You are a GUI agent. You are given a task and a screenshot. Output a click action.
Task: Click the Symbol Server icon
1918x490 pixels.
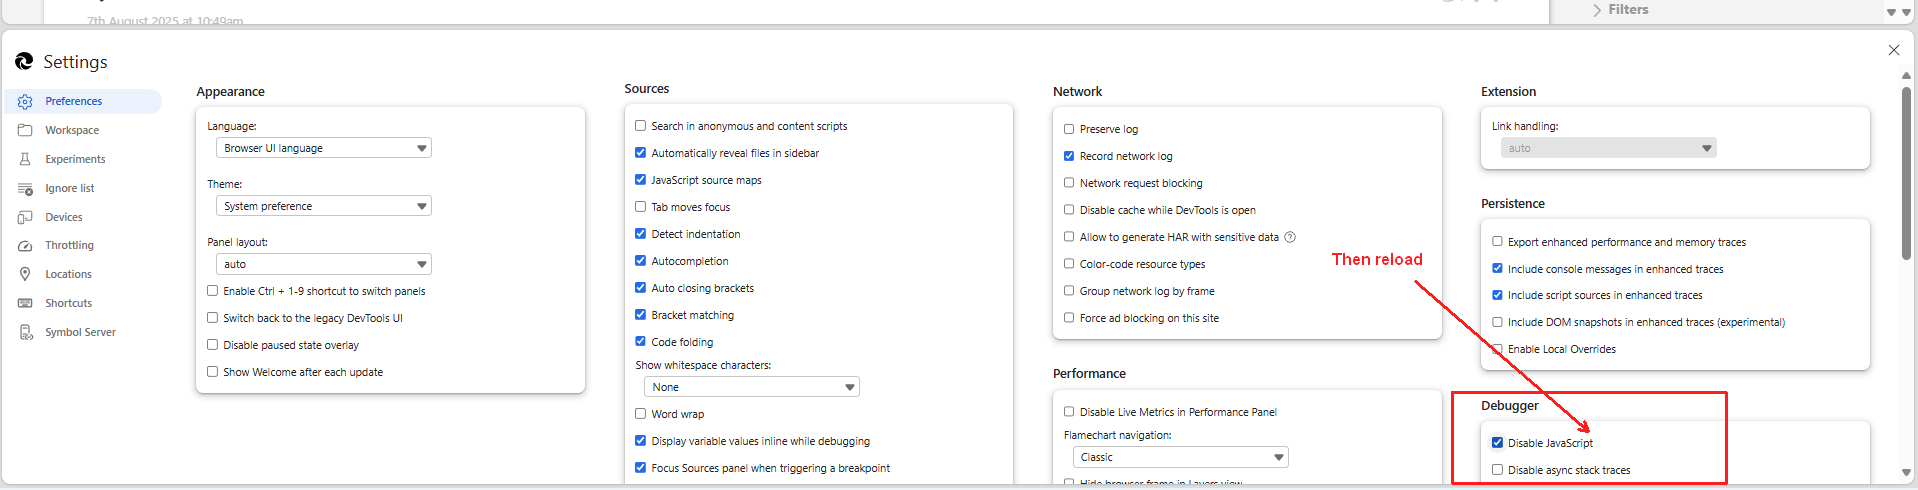coord(25,332)
